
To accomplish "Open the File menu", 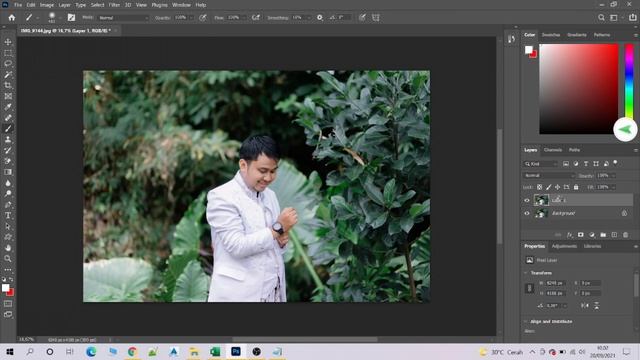I will pos(18,5).
